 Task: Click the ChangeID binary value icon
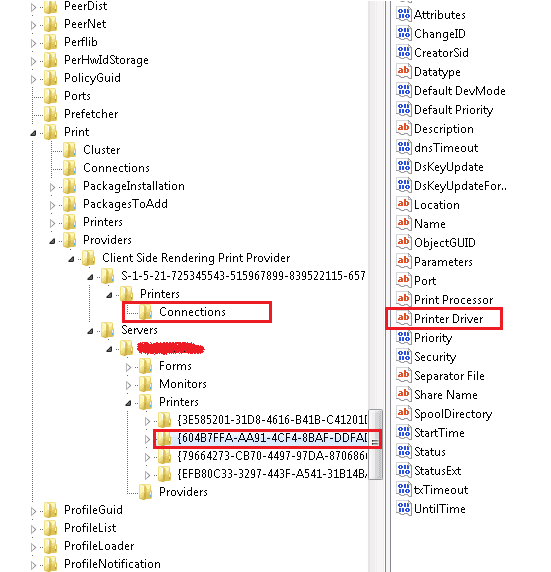[x=404, y=33]
